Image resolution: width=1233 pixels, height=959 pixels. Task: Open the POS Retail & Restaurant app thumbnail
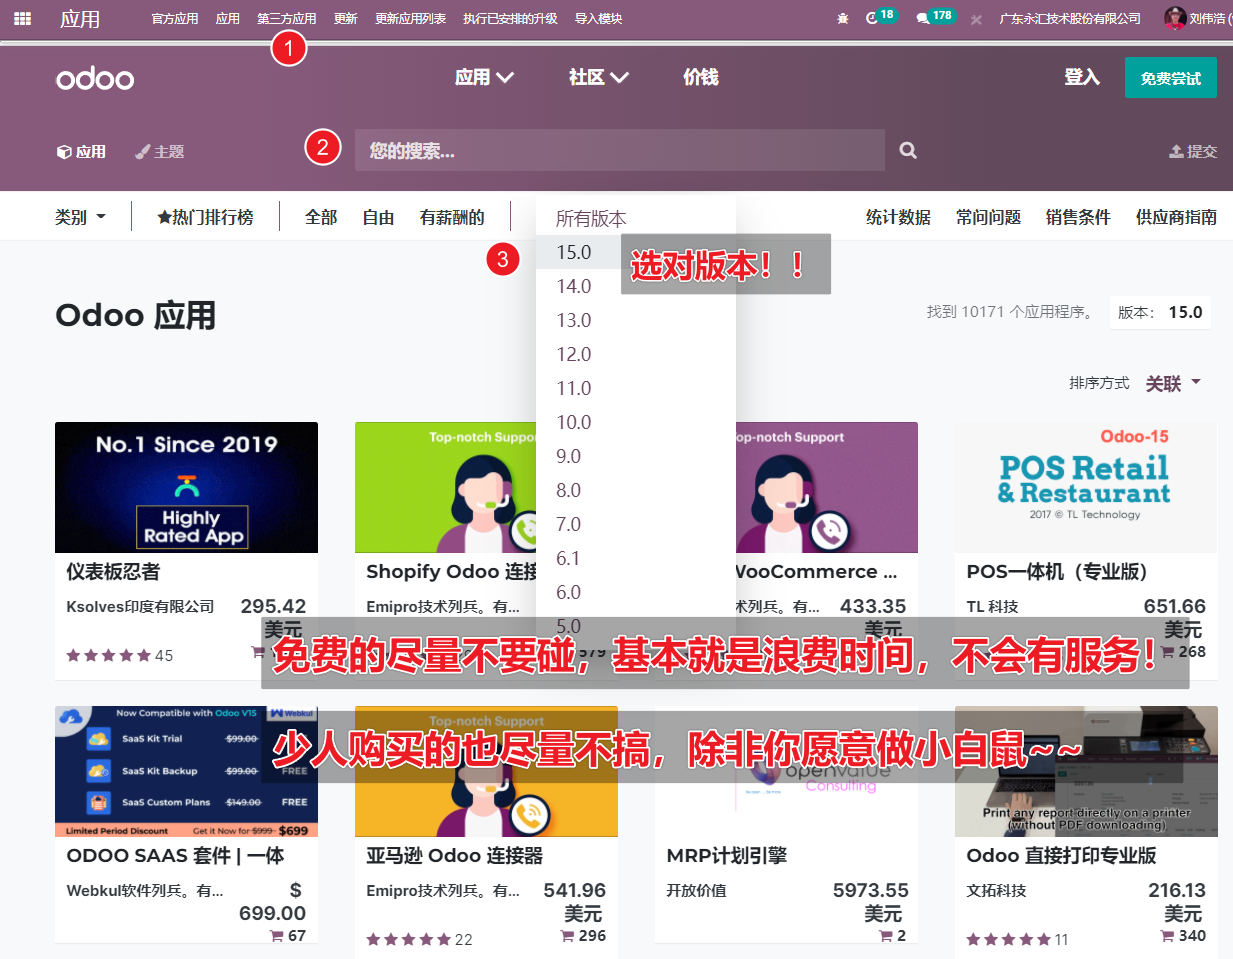click(1086, 487)
